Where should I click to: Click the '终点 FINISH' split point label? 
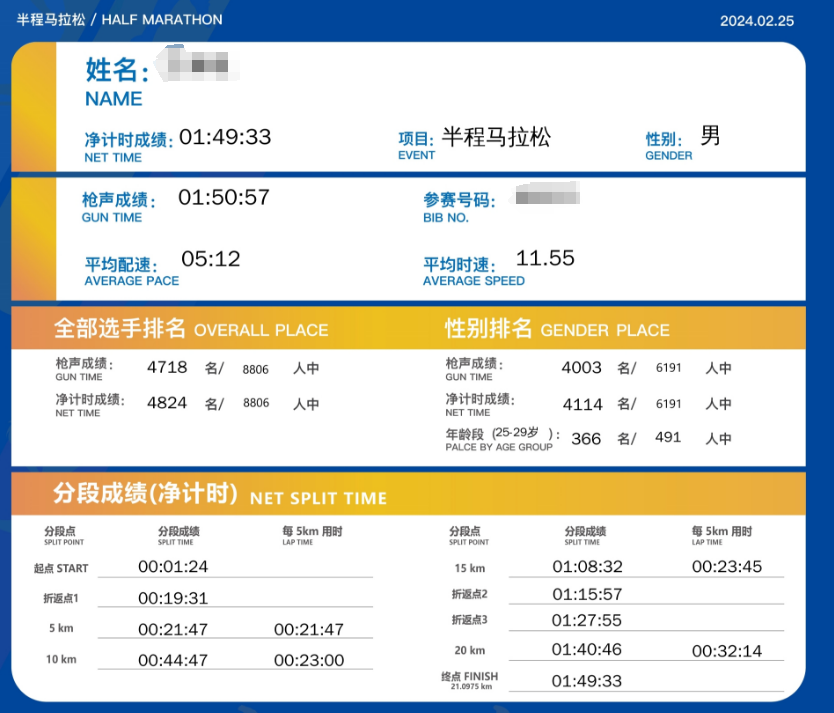pyautogui.click(x=470, y=680)
